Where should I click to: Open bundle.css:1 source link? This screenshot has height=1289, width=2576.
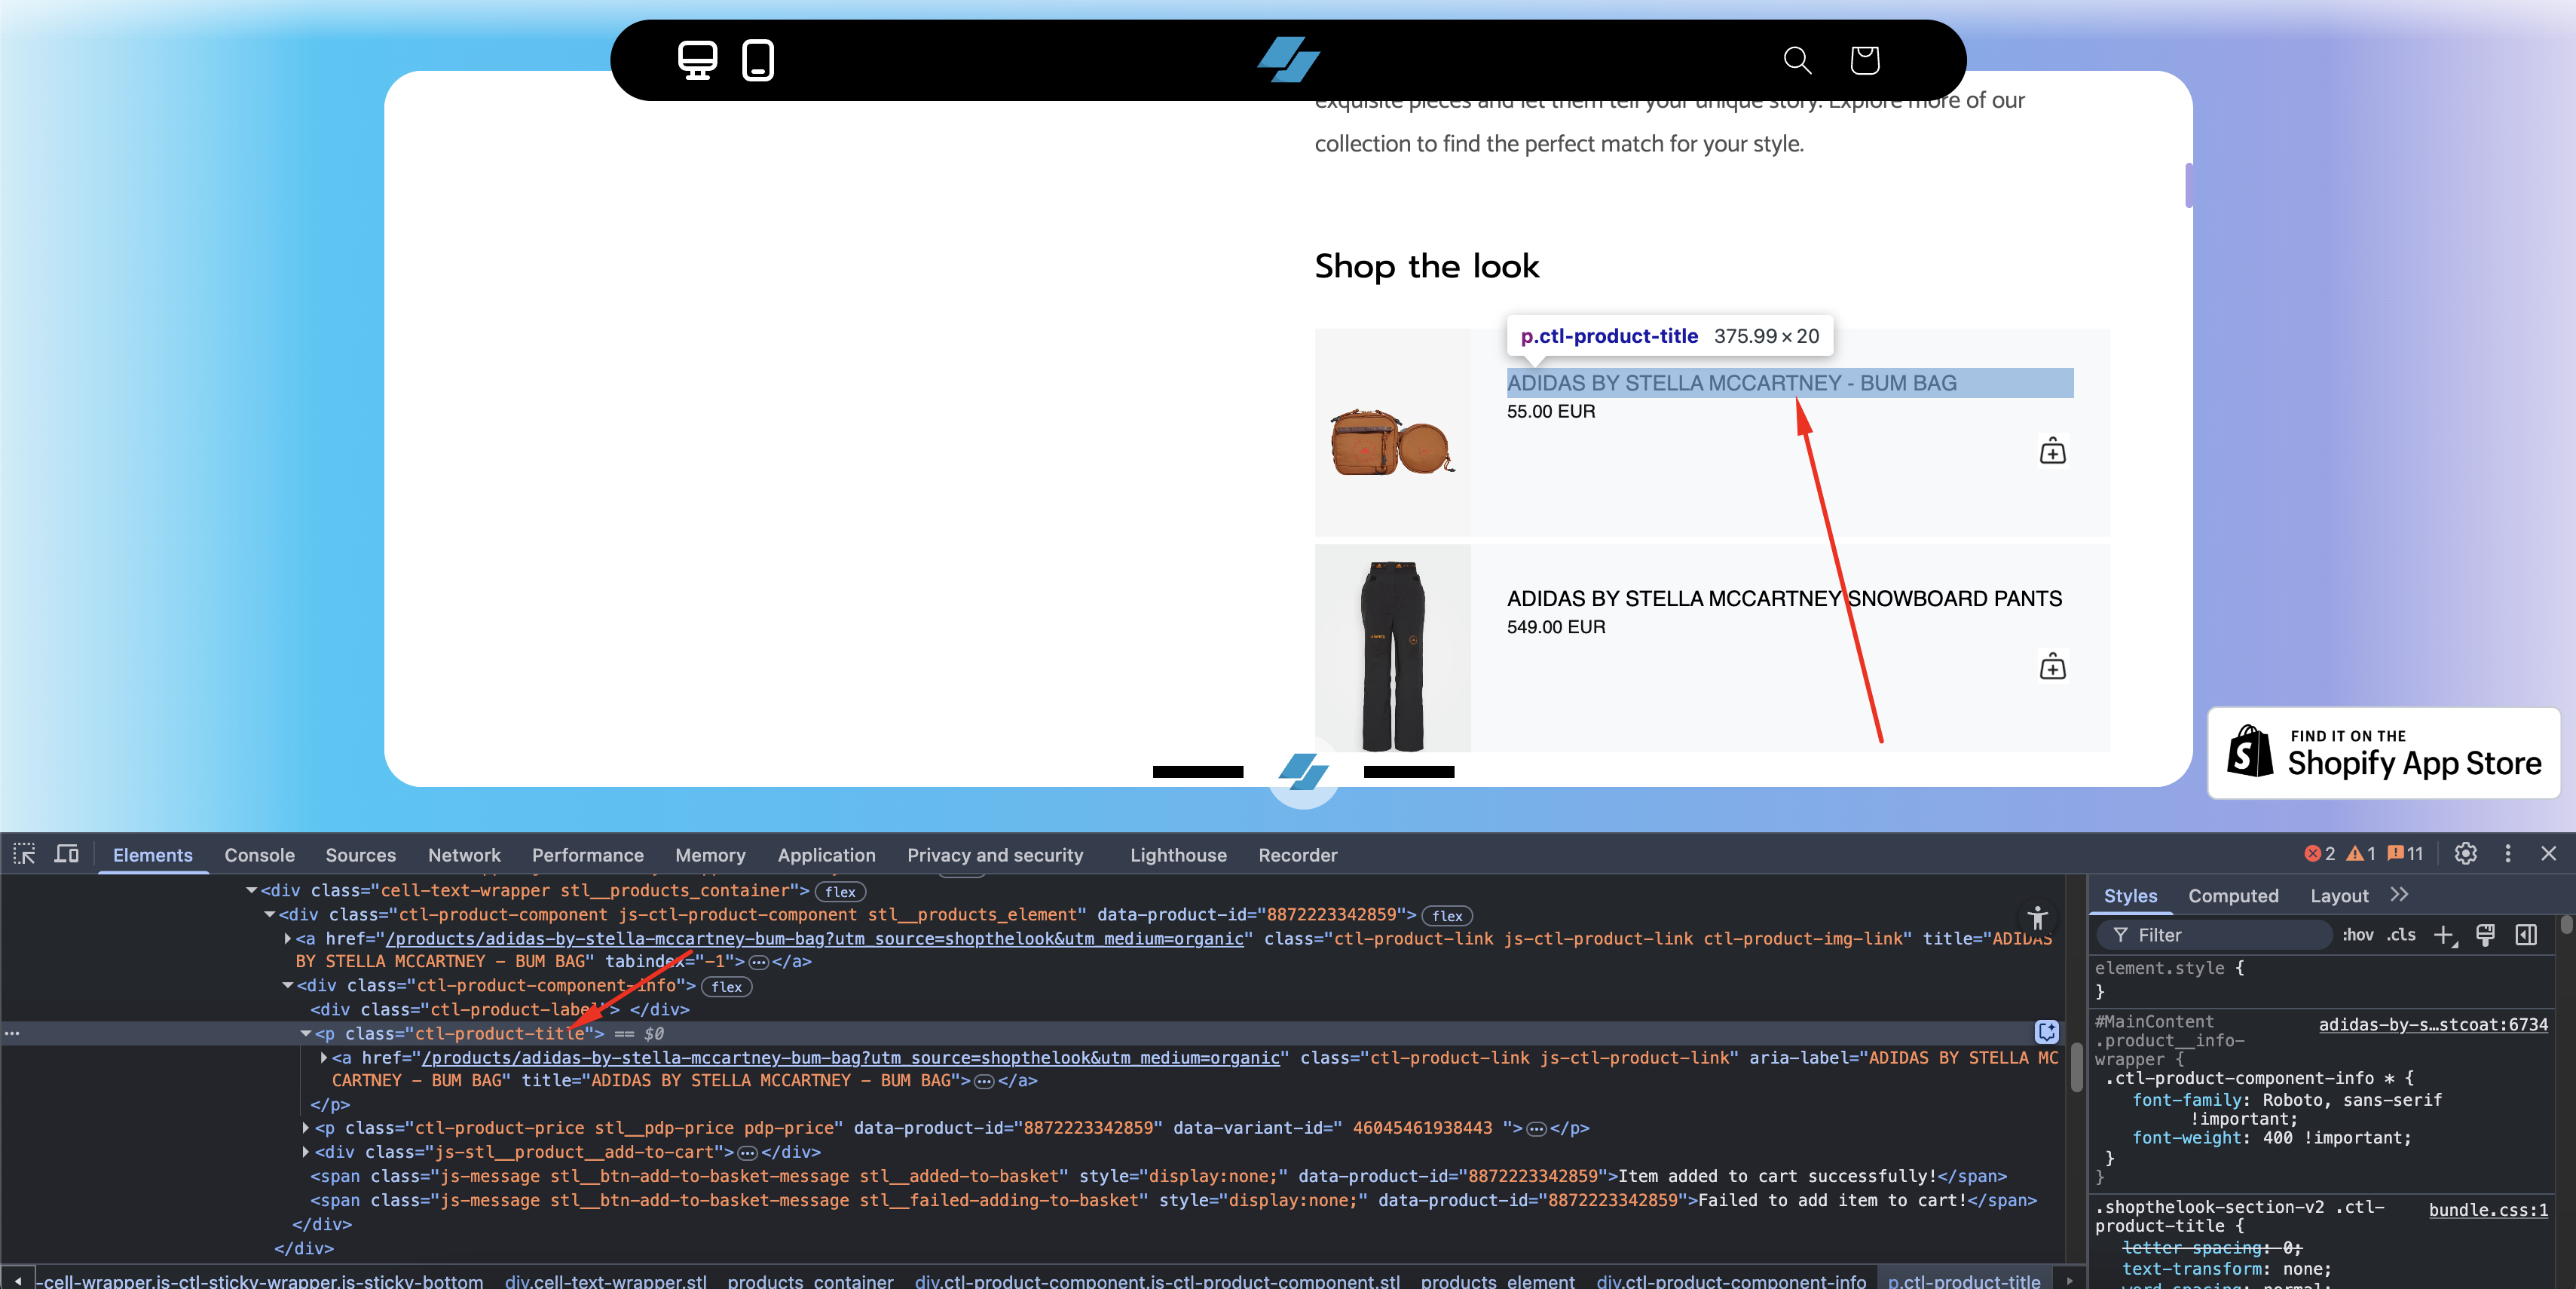[2487, 1210]
